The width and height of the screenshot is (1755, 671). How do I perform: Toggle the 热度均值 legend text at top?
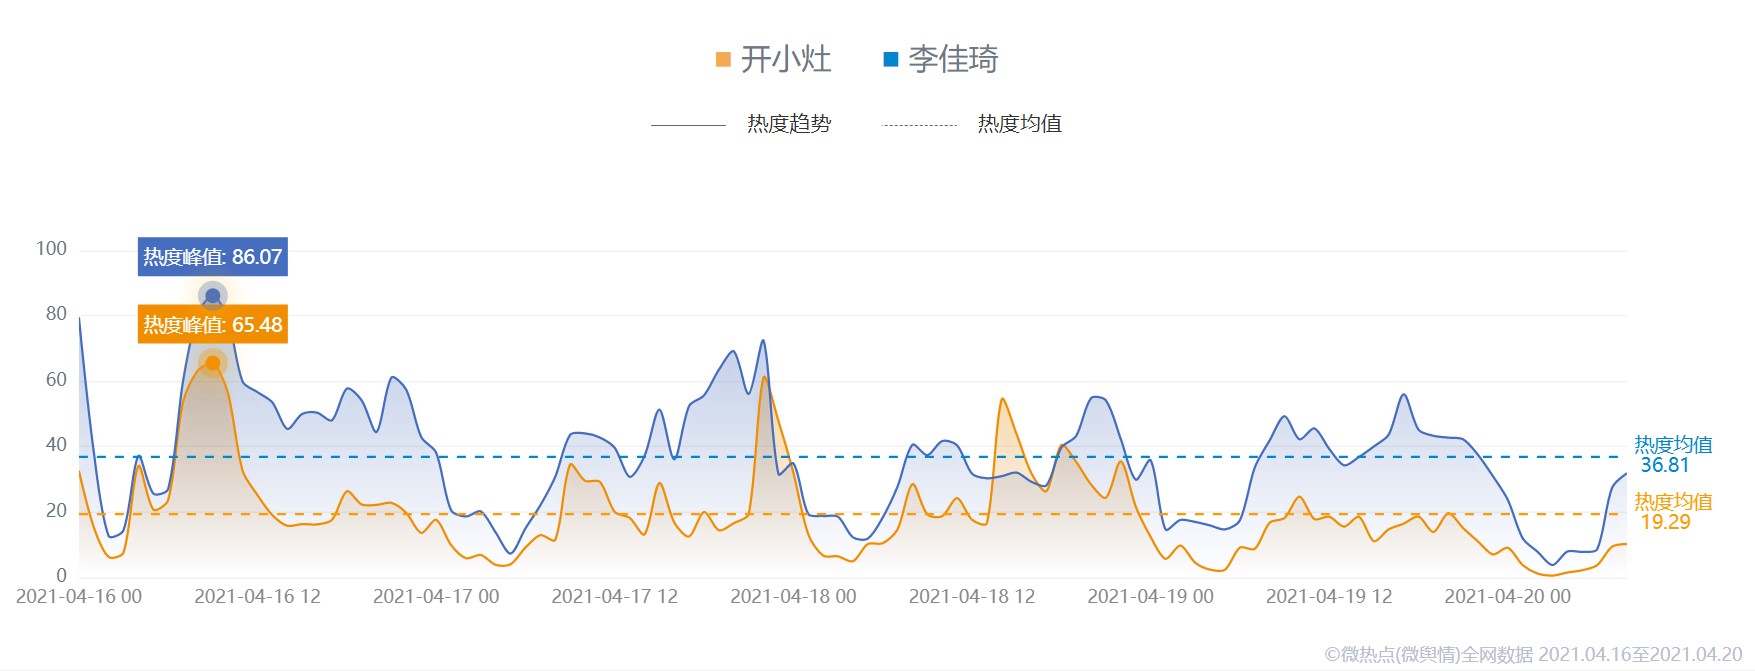tap(1019, 124)
